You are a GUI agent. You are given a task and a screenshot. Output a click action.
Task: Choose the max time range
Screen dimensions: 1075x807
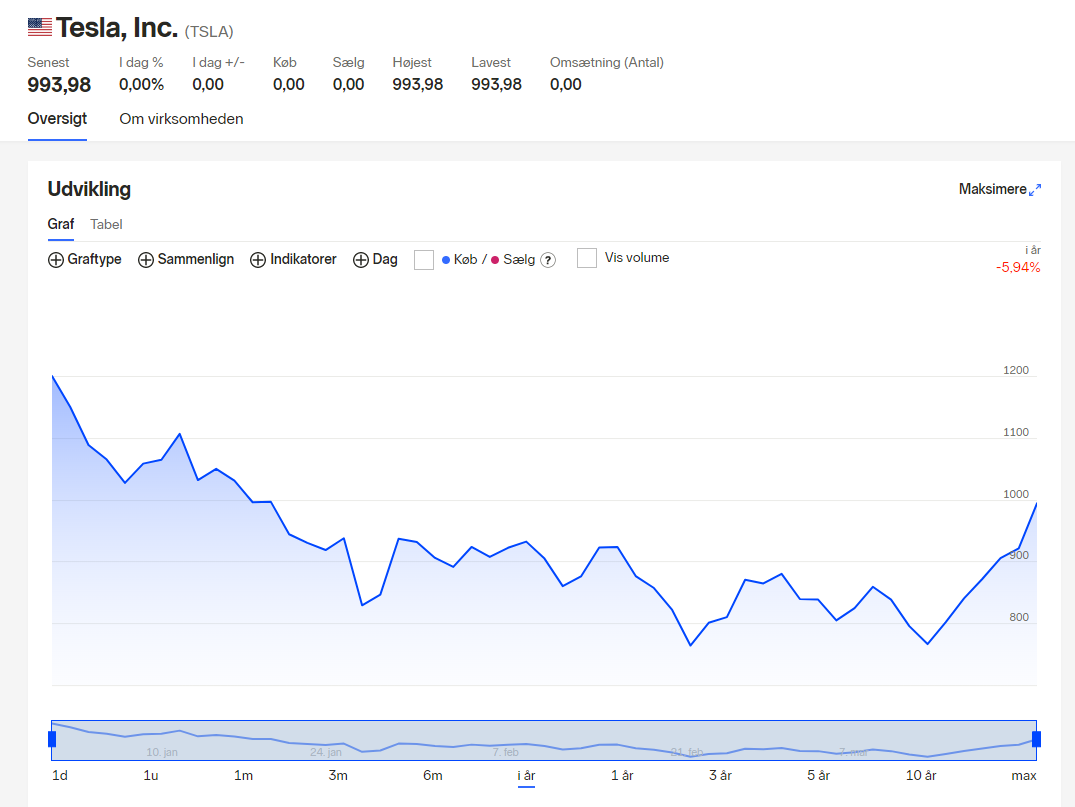(1024, 775)
